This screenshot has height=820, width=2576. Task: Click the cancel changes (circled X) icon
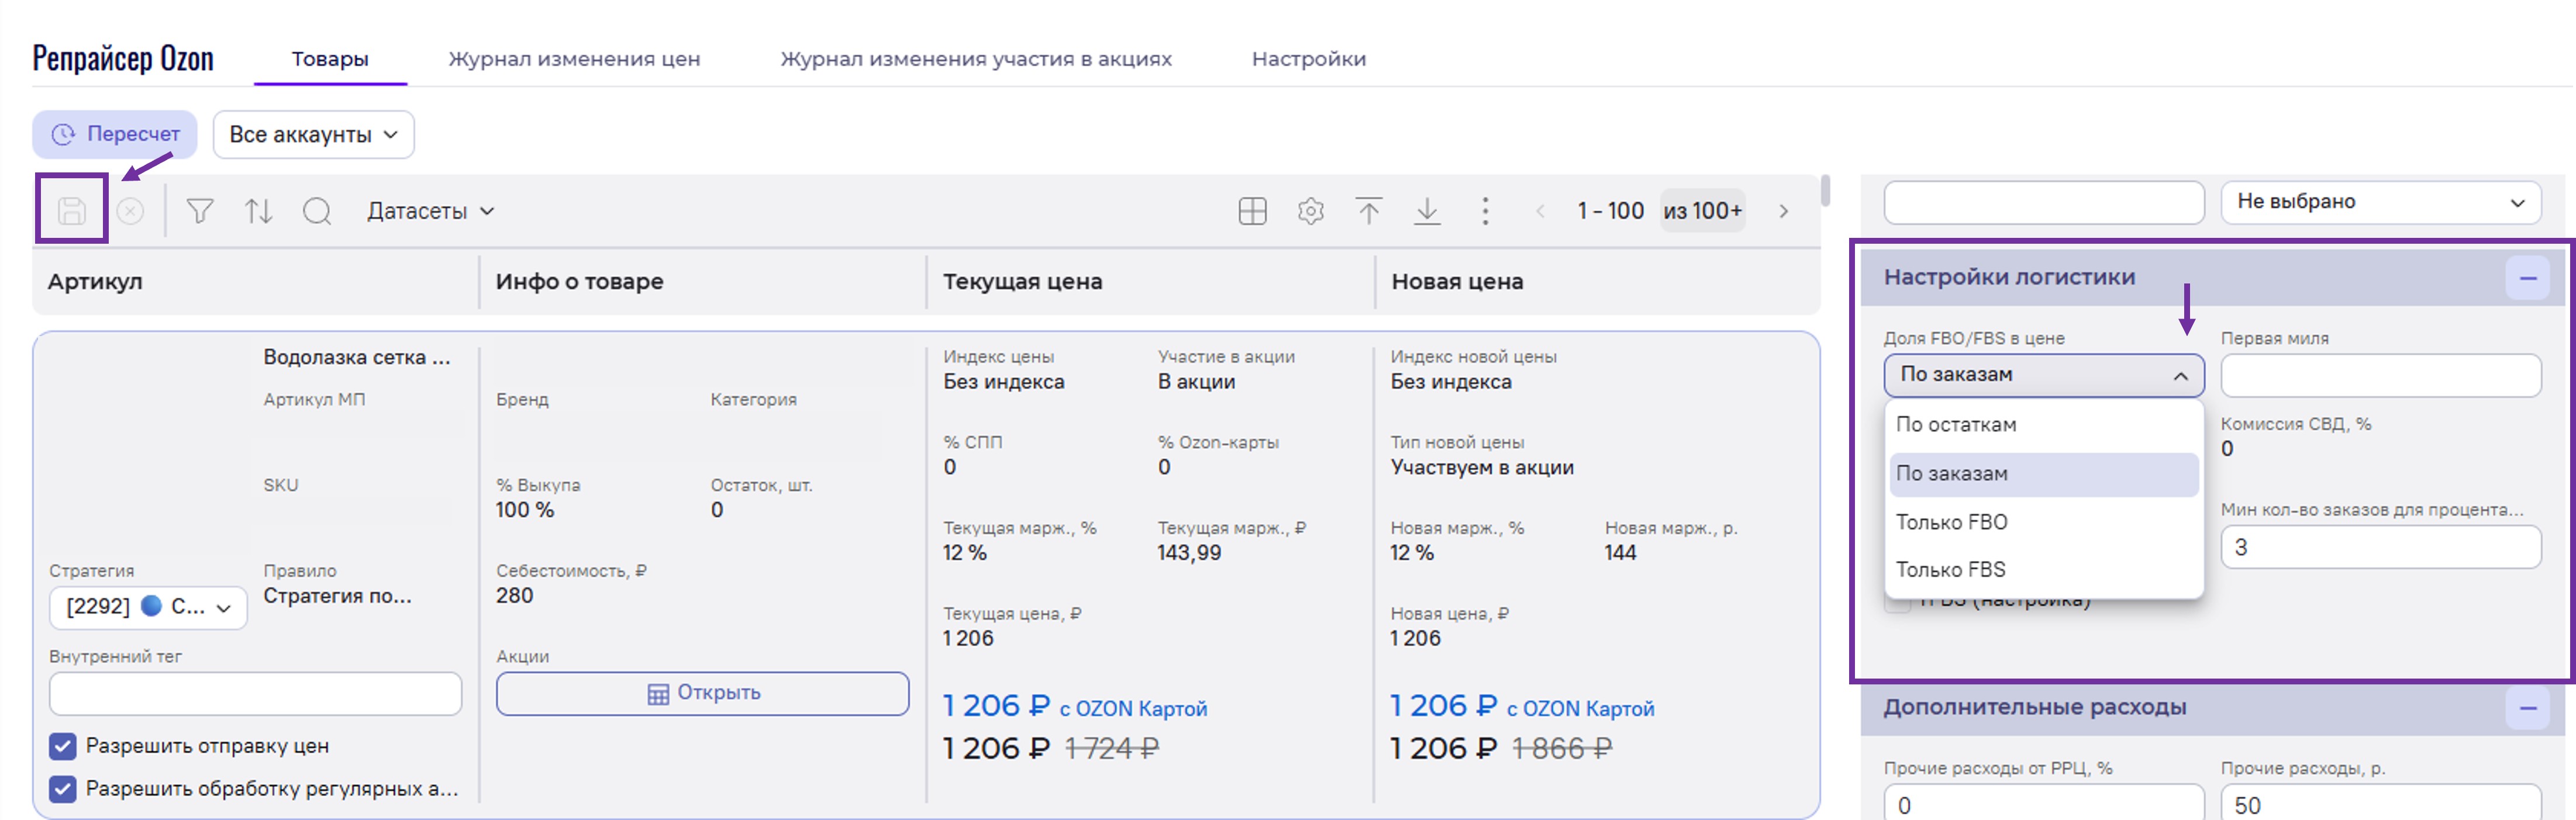click(x=130, y=211)
